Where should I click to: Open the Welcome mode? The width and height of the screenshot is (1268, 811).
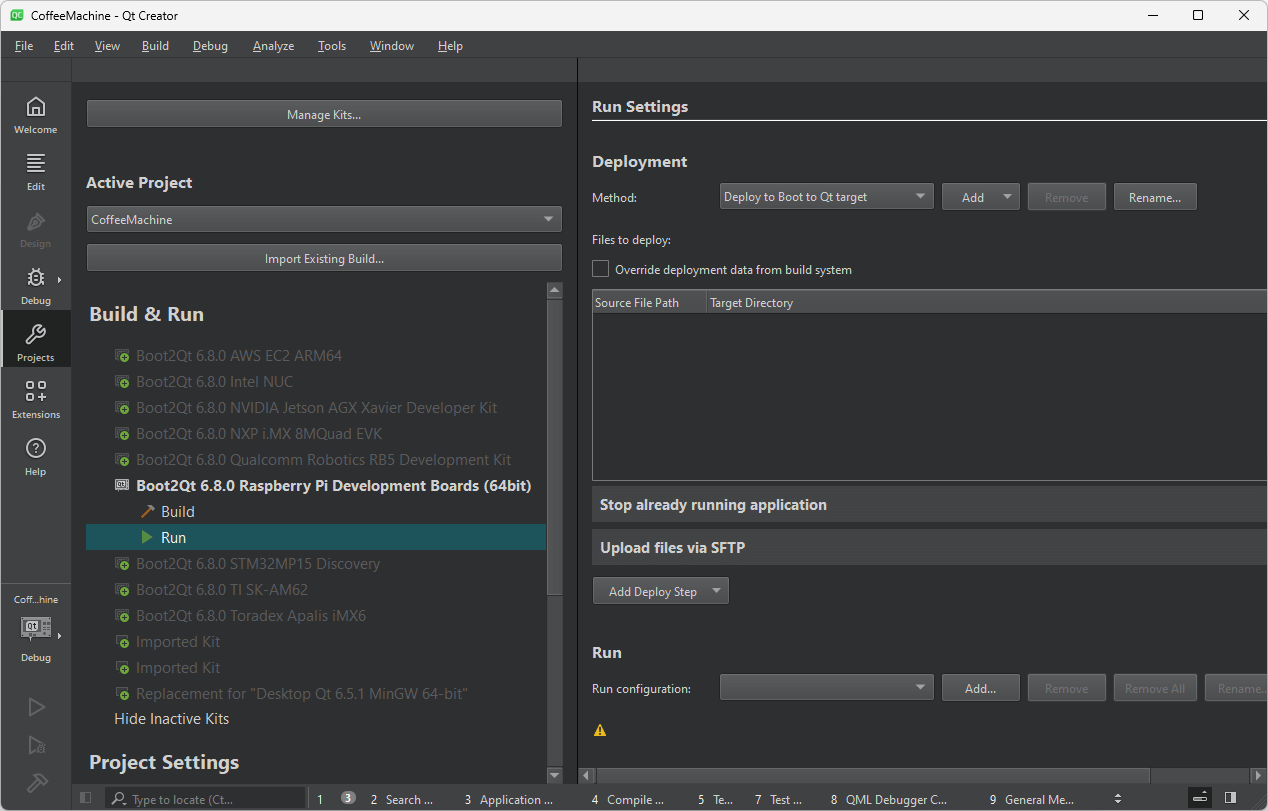click(35, 115)
